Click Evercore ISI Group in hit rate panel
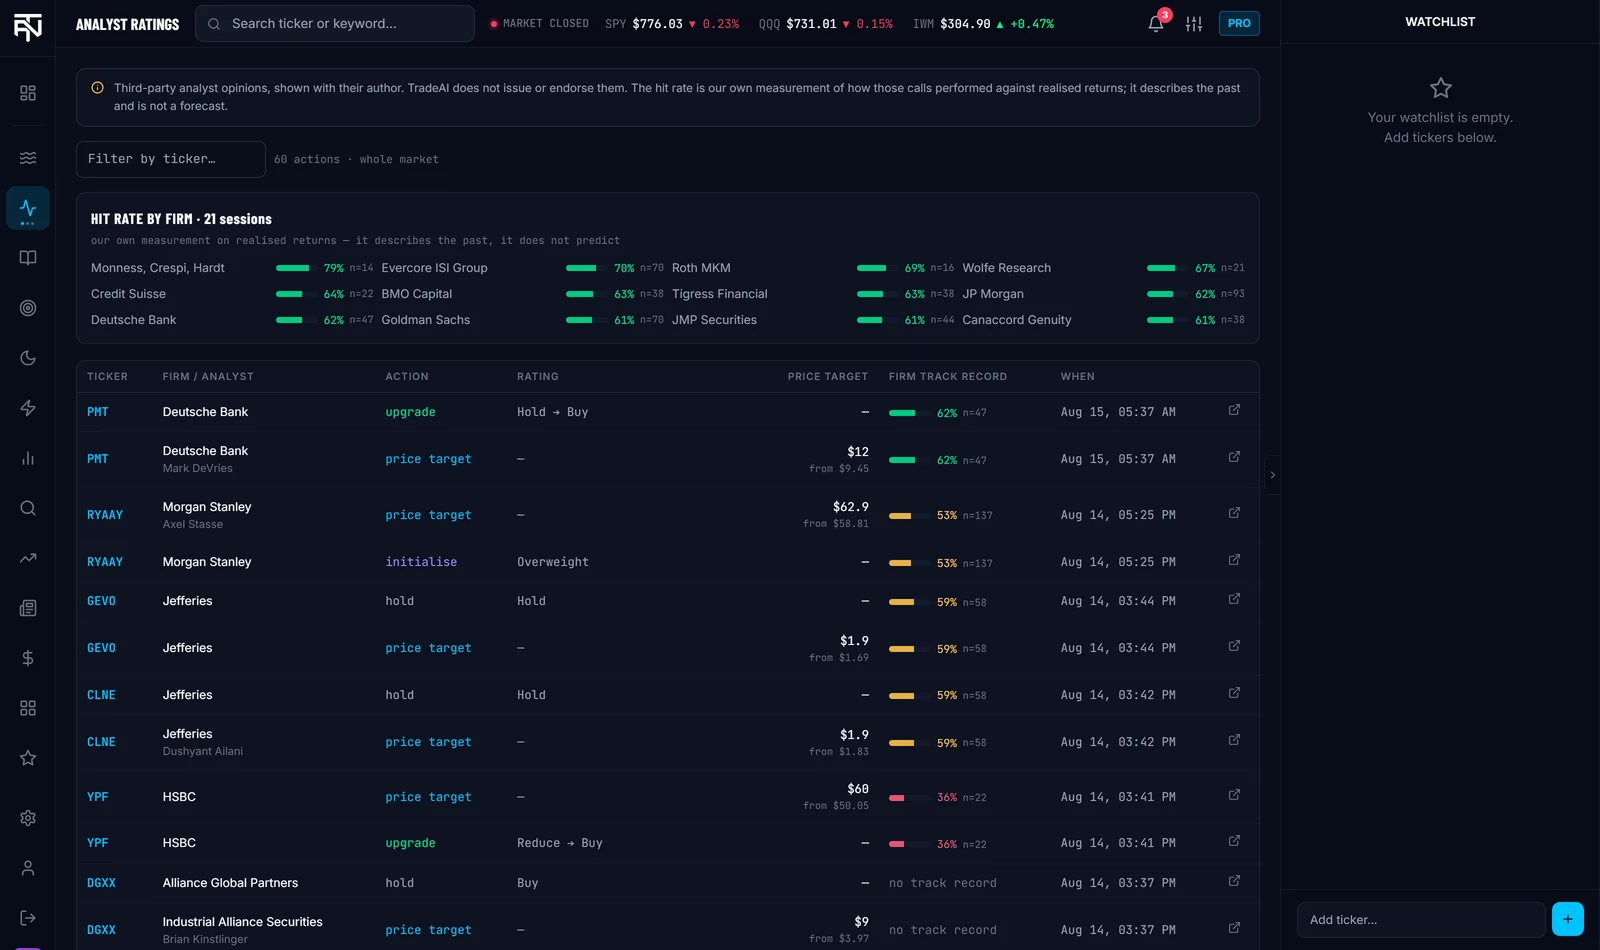 pyautogui.click(x=434, y=268)
